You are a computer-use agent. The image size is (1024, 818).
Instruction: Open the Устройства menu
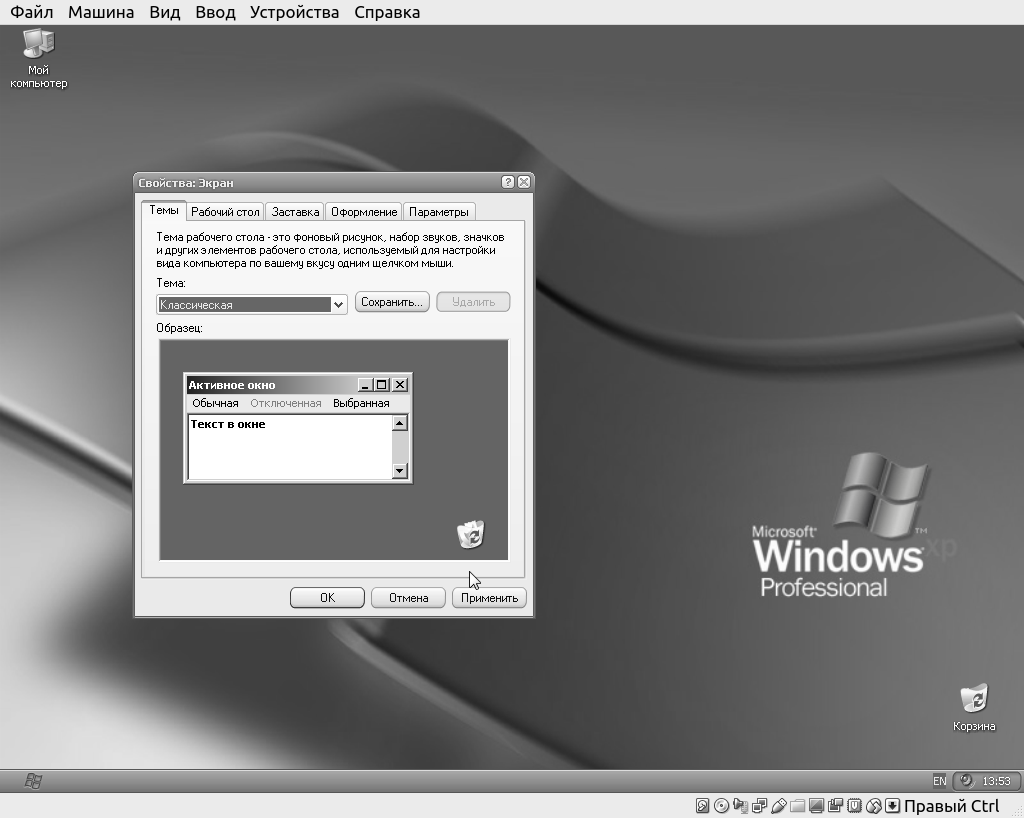(294, 12)
